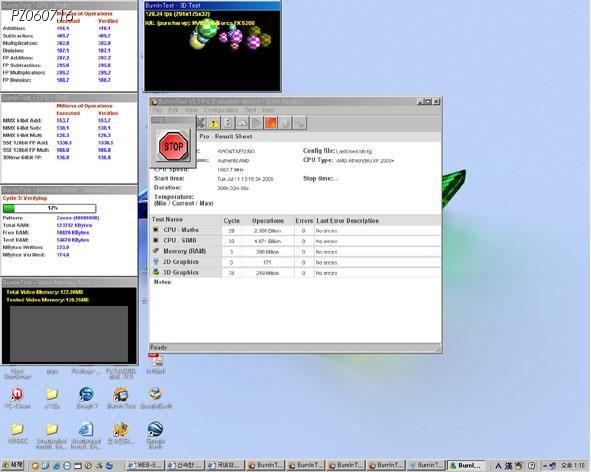Click the first orange quick launch icon
Screen dimensions: 591x472
(35, 466)
